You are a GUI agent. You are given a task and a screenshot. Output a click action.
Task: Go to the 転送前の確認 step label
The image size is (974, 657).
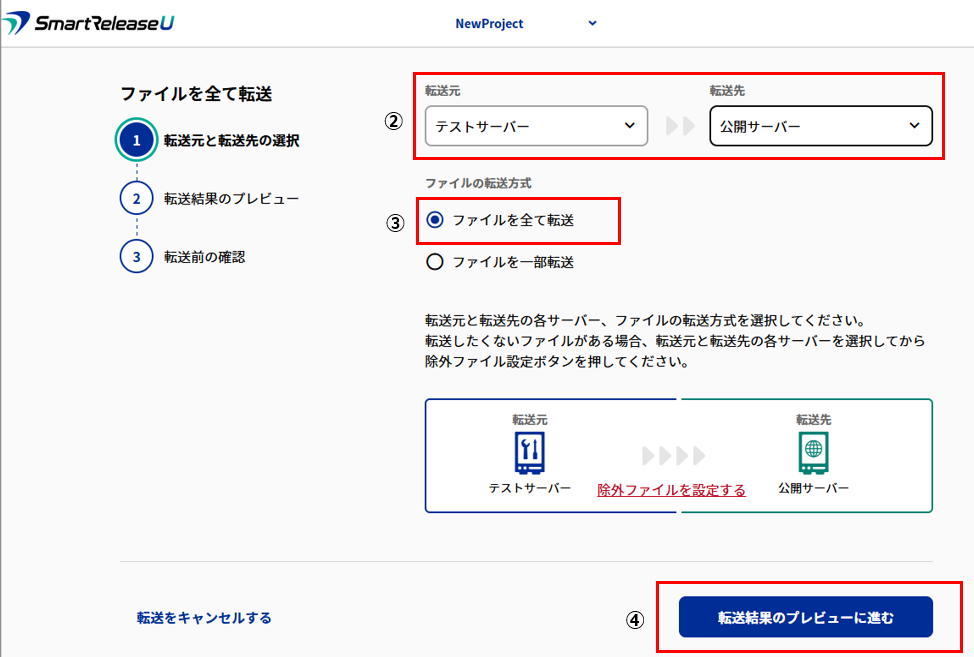pyautogui.click(x=204, y=257)
